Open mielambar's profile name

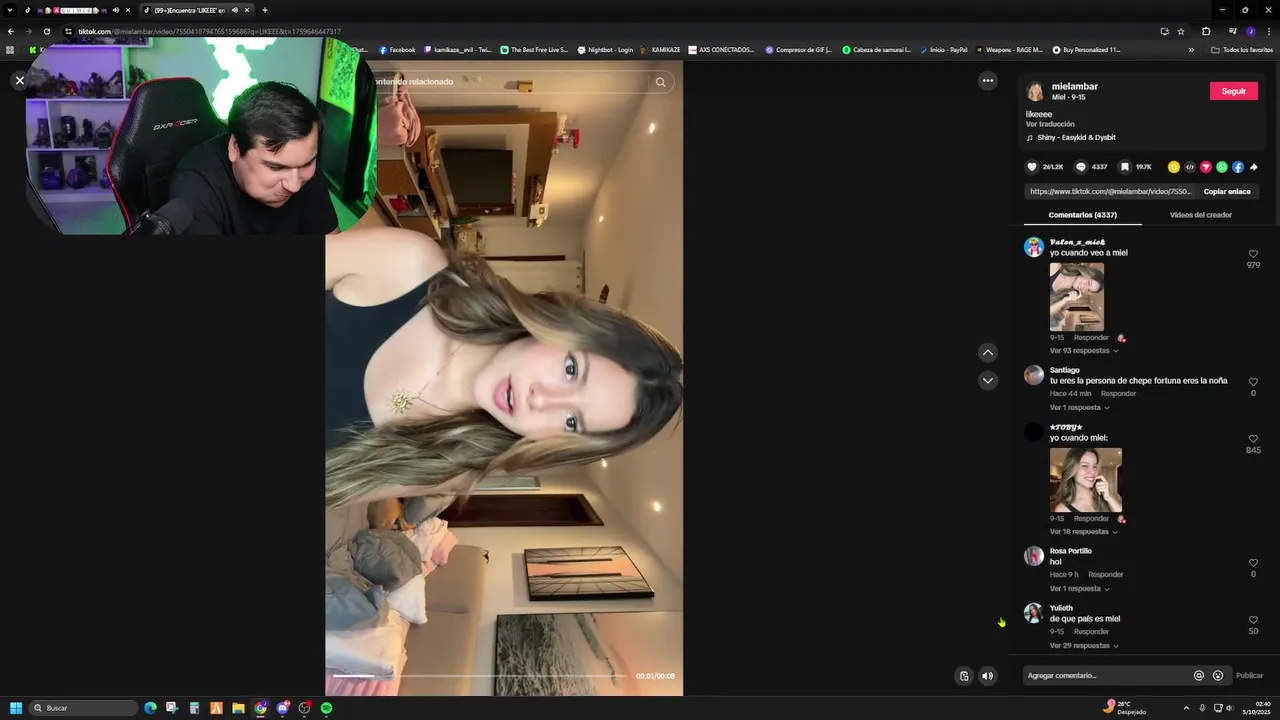click(x=1075, y=87)
